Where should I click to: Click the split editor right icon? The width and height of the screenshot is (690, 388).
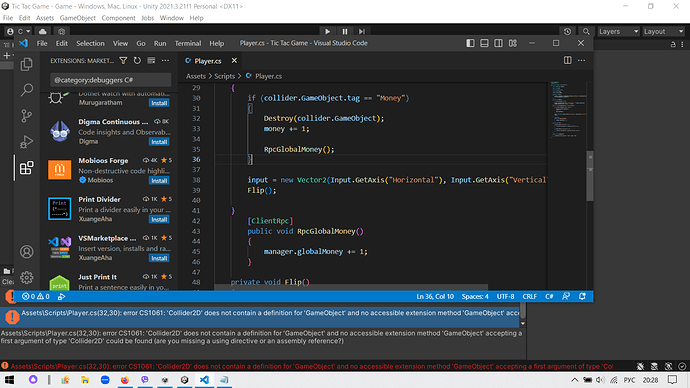point(568,60)
